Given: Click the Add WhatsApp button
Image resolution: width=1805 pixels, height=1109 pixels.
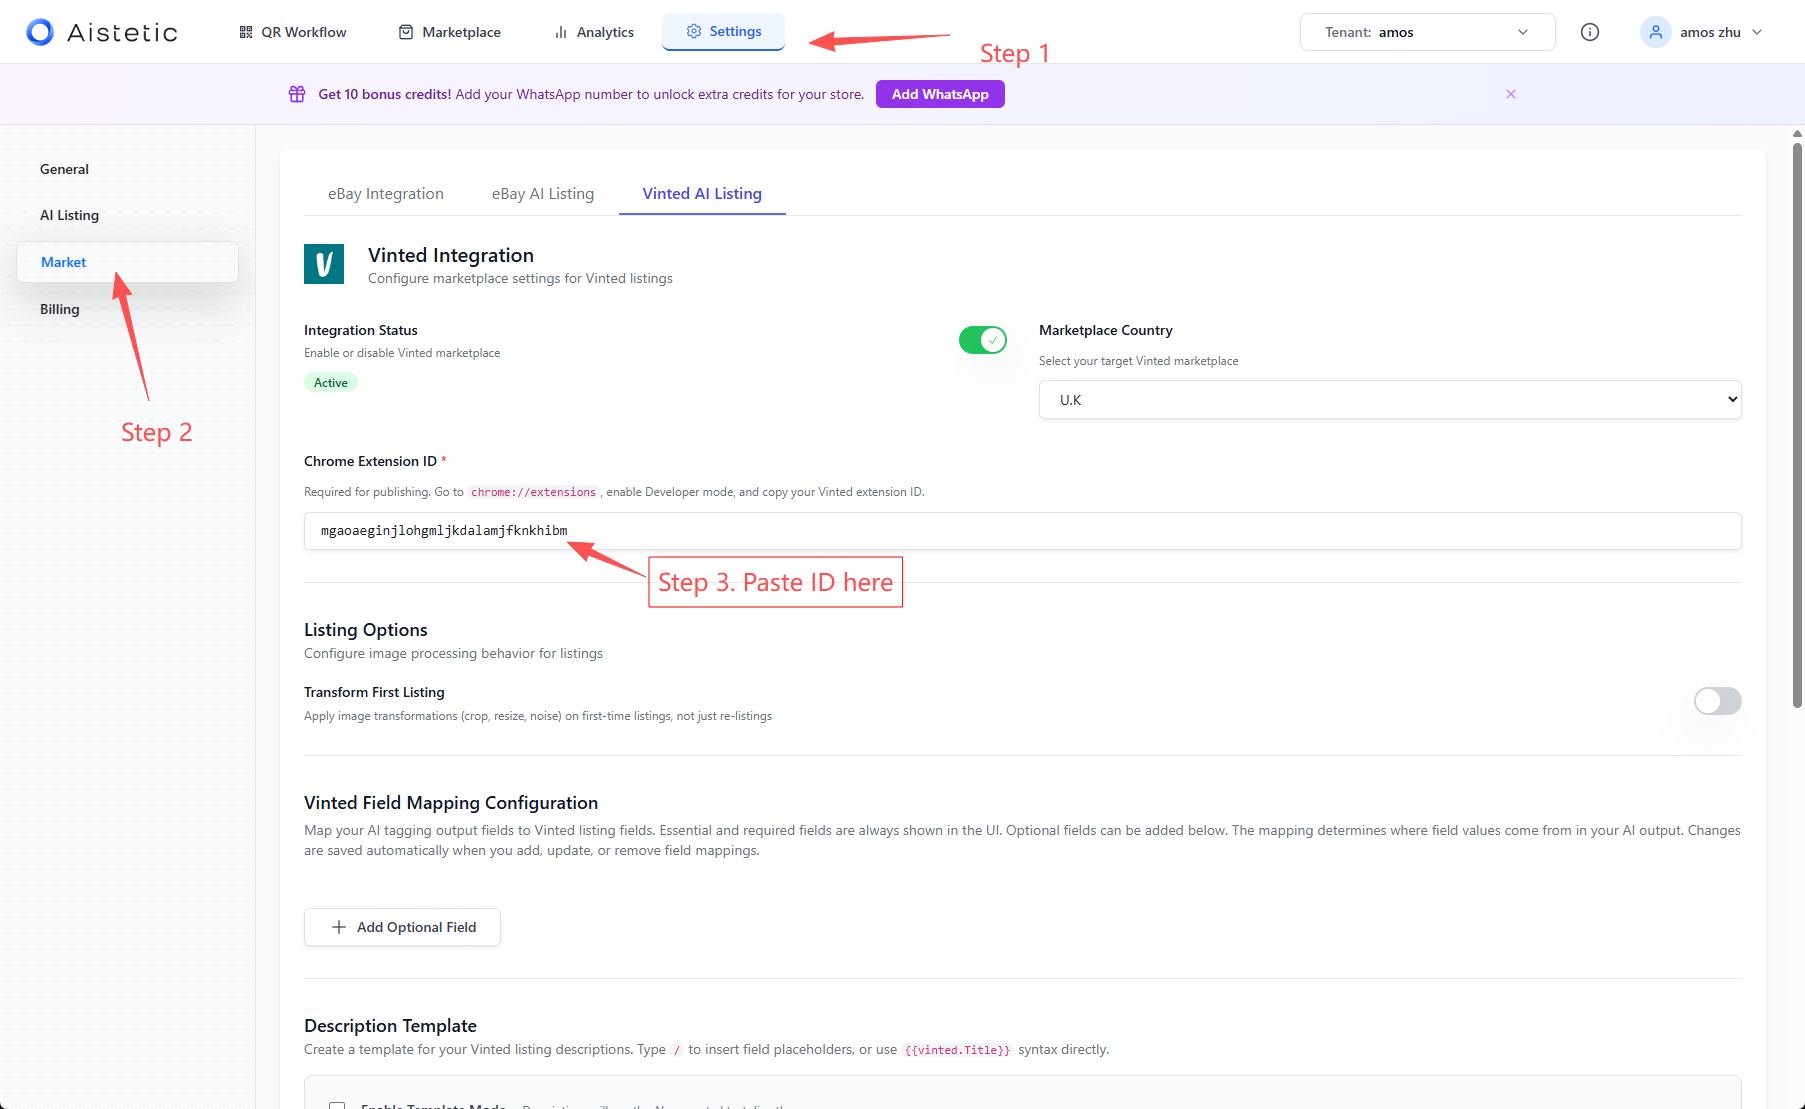Looking at the screenshot, I should (940, 94).
